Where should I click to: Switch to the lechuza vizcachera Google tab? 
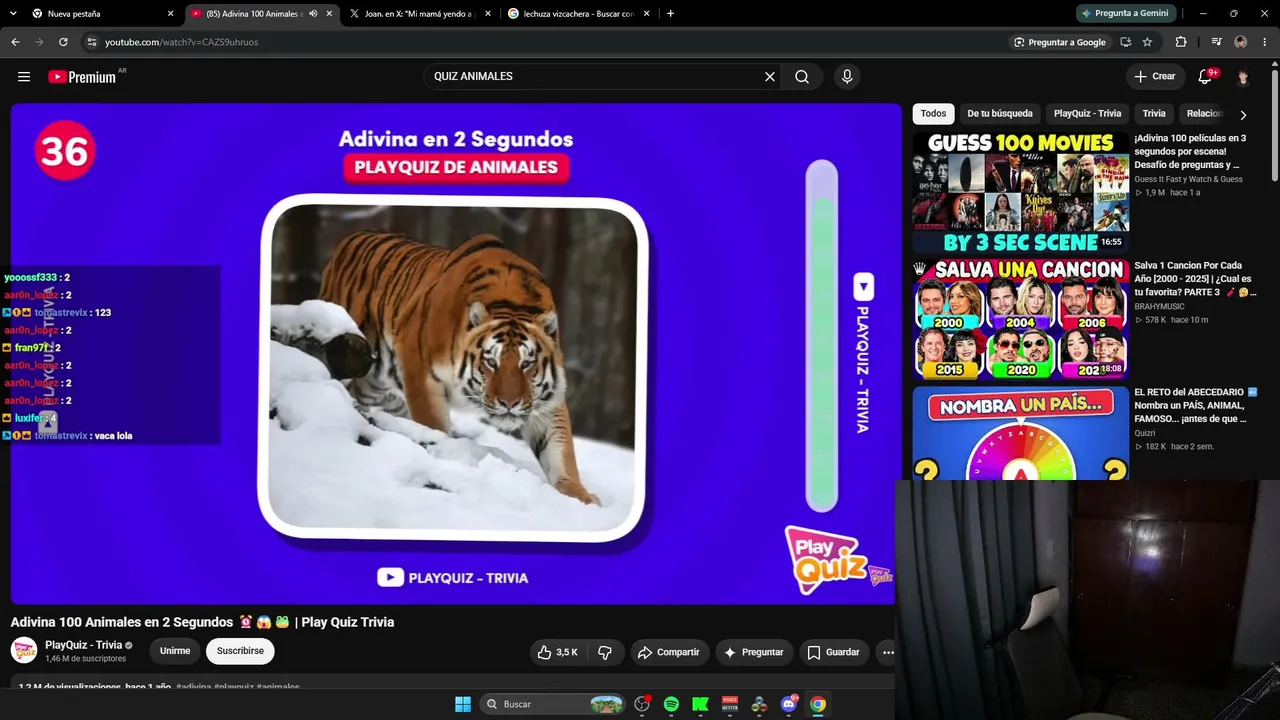(578, 14)
